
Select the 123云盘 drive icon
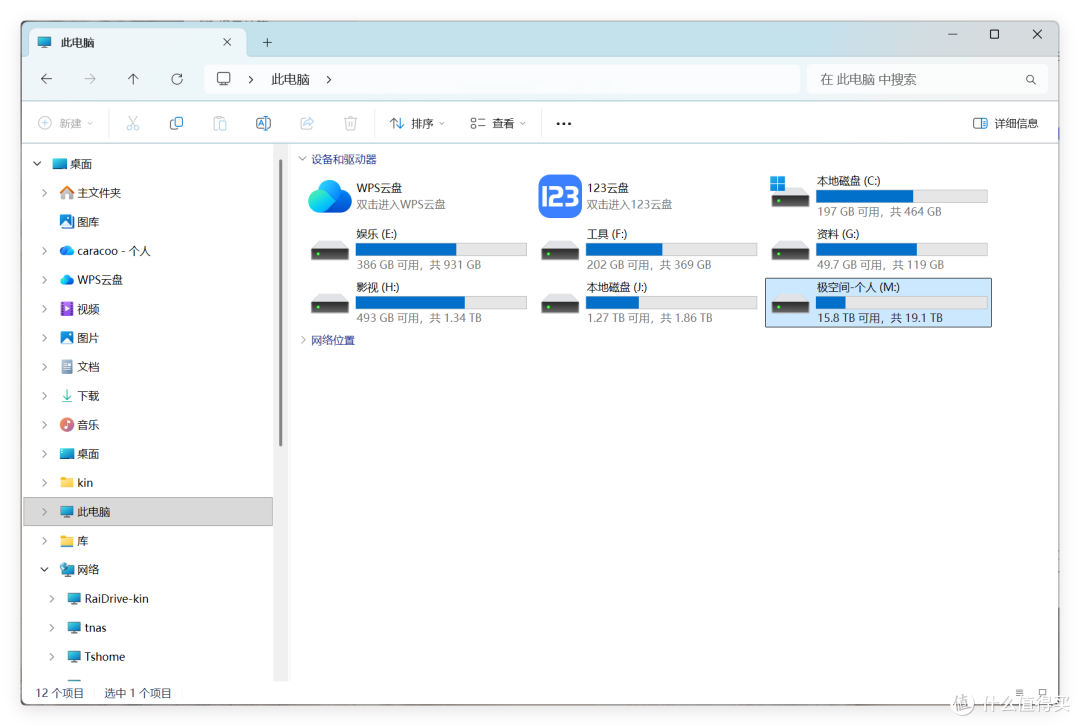[x=559, y=196]
